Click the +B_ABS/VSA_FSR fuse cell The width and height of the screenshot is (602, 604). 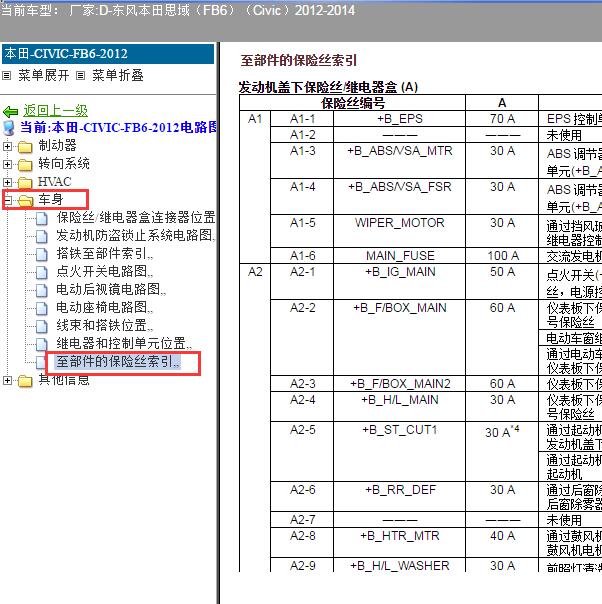point(399,196)
